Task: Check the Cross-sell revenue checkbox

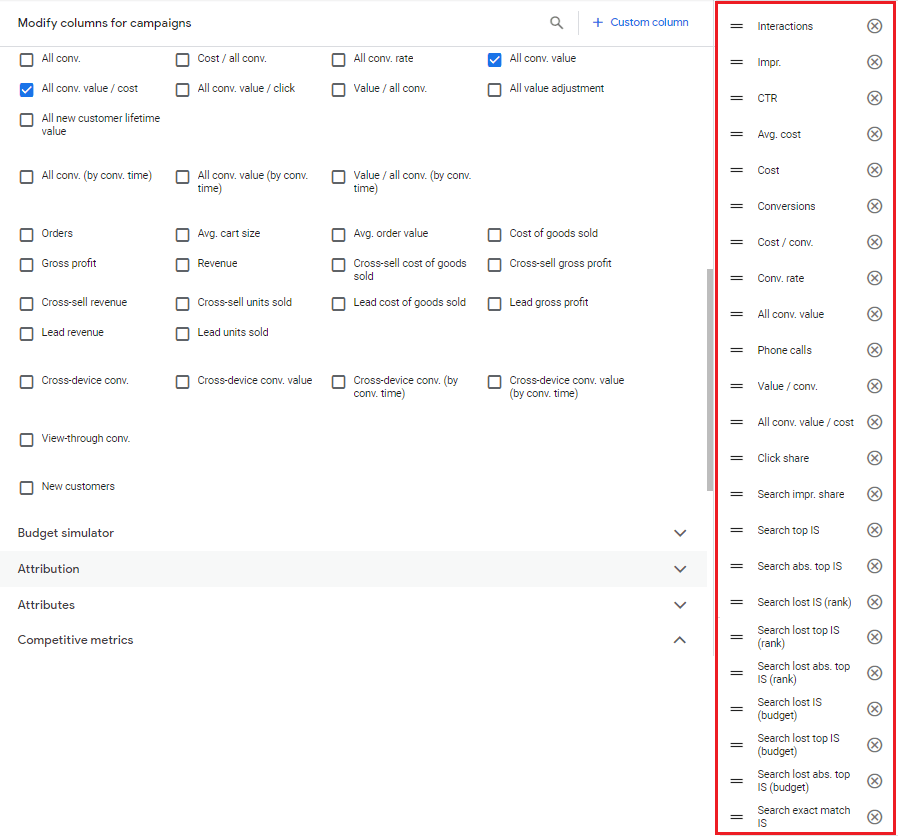Action: [x=26, y=304]
